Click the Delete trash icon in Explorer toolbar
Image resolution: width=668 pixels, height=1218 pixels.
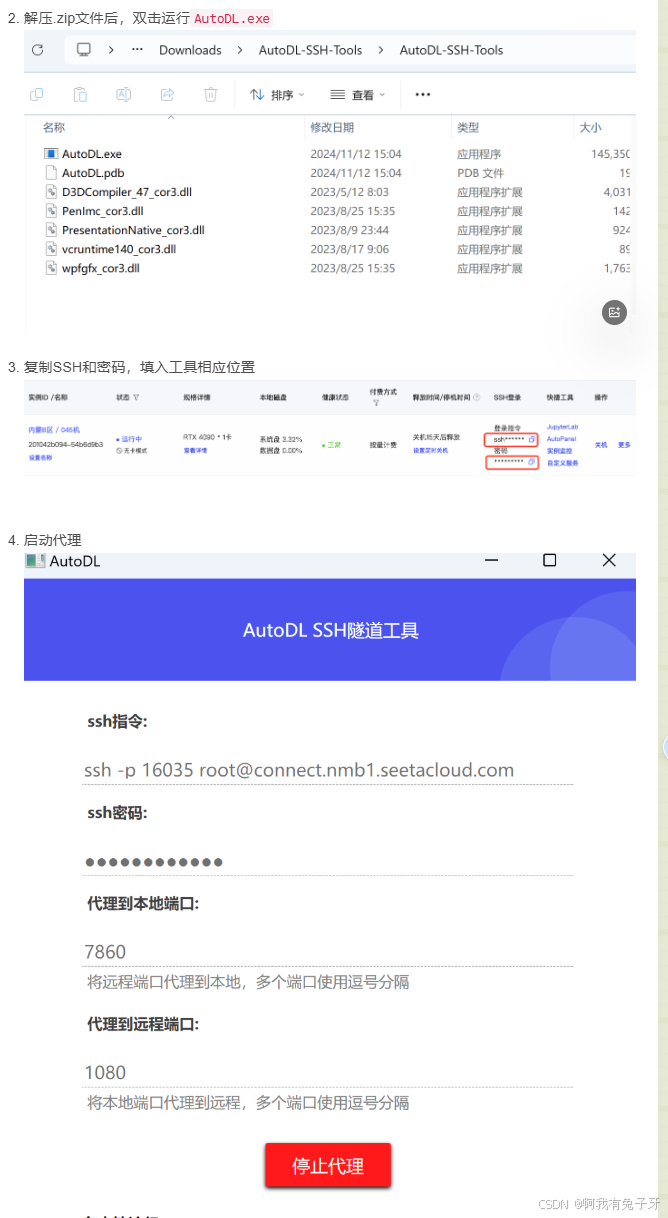[x=210, y=95]
